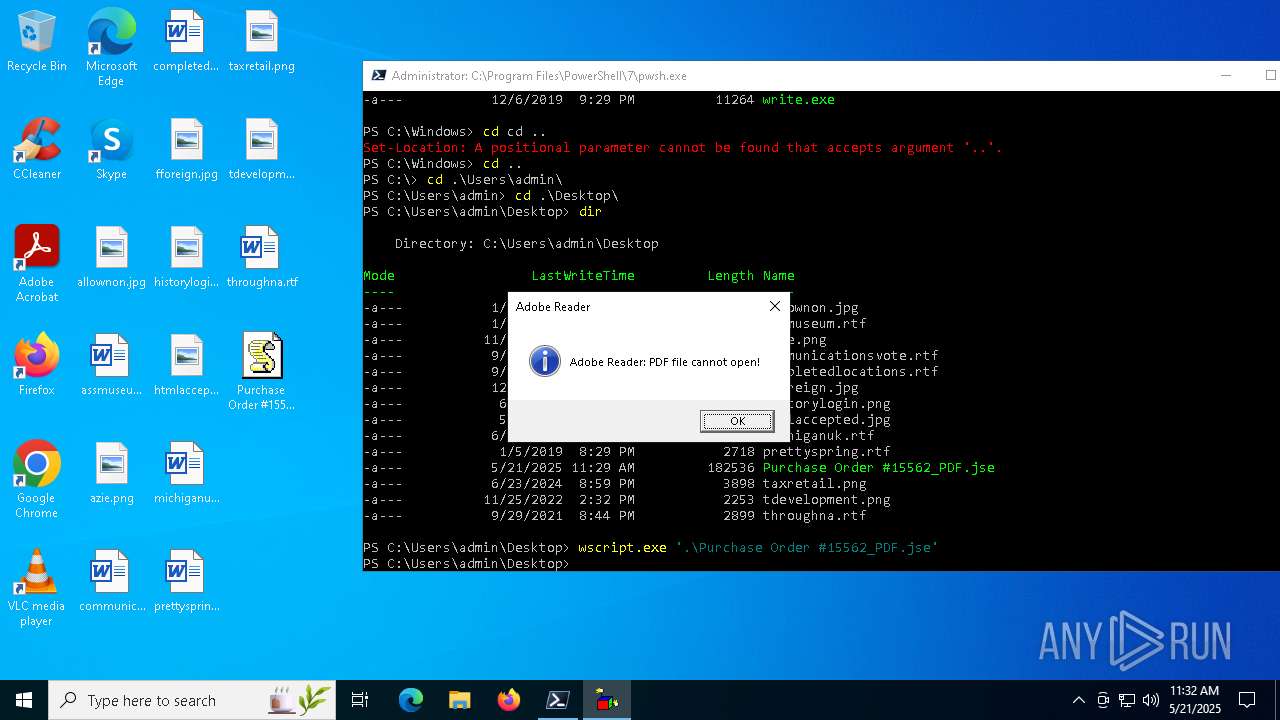
Task: Open Adobe Acrobat desktop shortcut
Action: (x=37, y=264)
